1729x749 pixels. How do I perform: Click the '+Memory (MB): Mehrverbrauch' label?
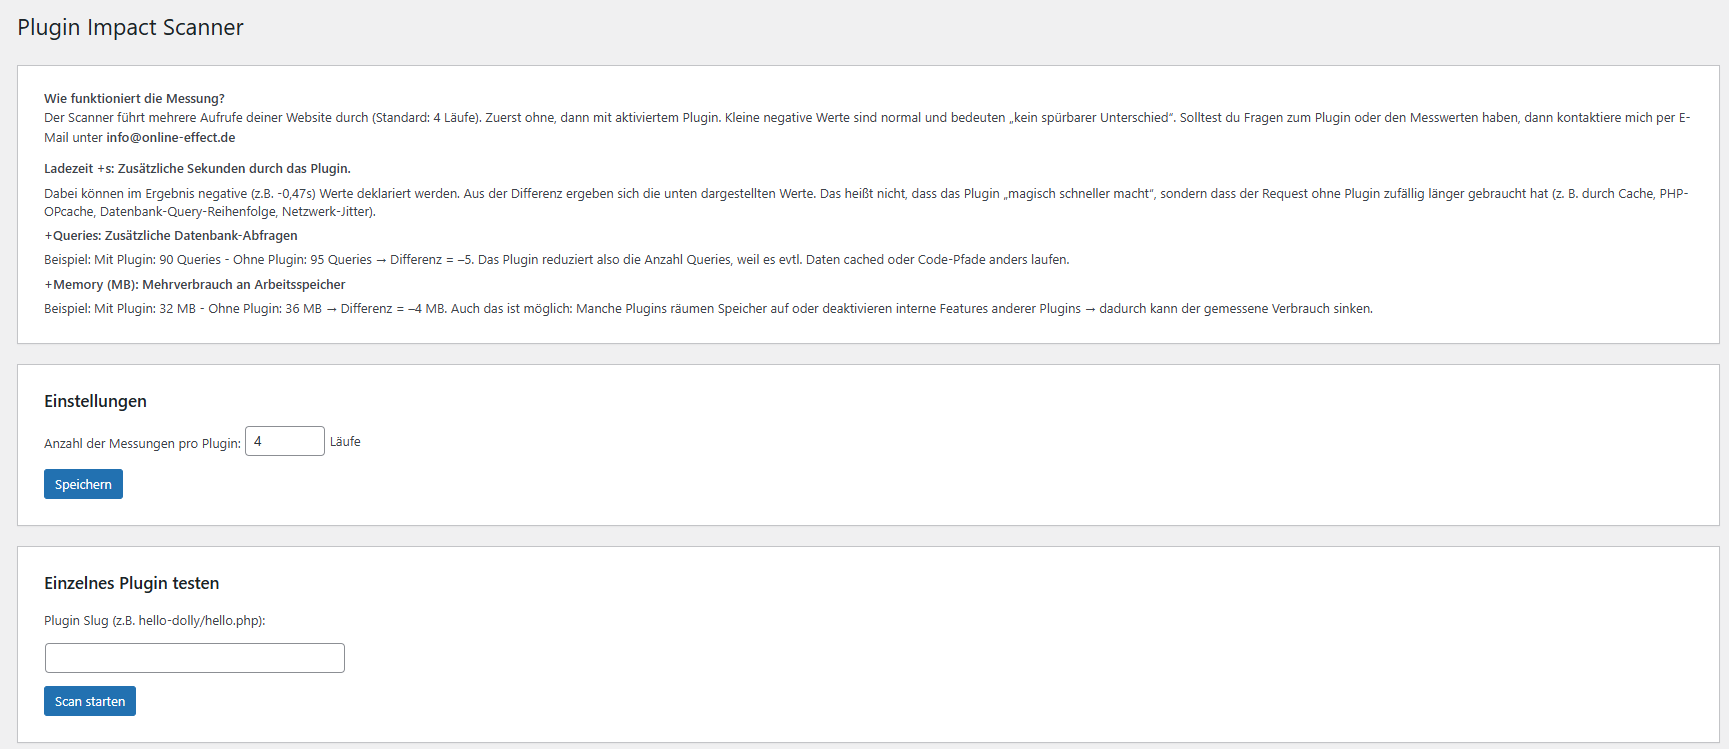point(195,285)
